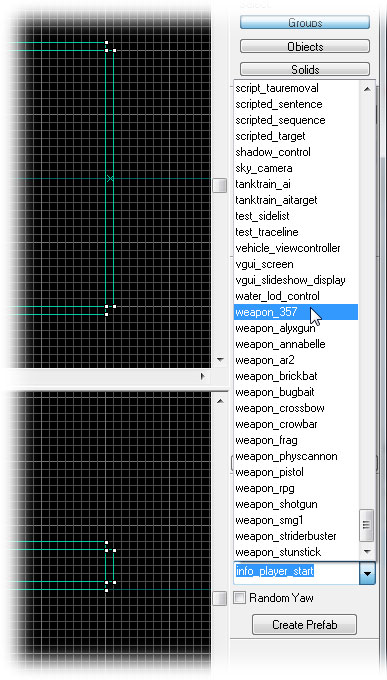
Task: Toggle the Random Yaw checkbox
Action: click(x=239, y=598)
